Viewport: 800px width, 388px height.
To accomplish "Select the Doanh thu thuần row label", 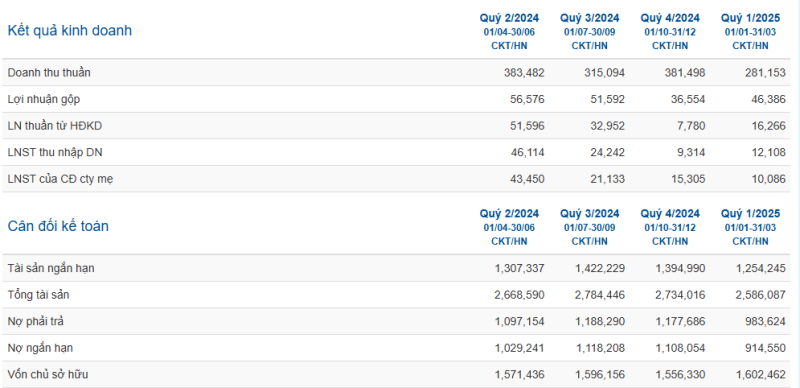I will [49, 72].
